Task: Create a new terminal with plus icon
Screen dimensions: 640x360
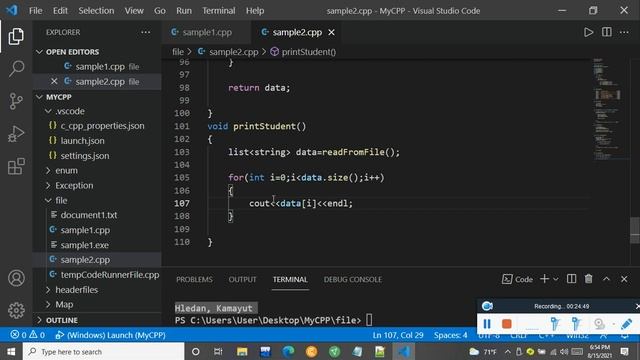Action: (x=544, y=279)
